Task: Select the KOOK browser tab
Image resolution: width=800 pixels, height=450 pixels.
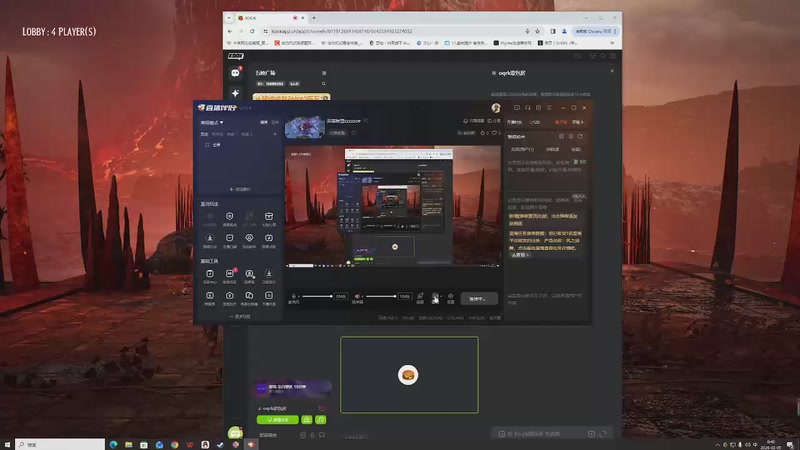Action: click(270, 18)
